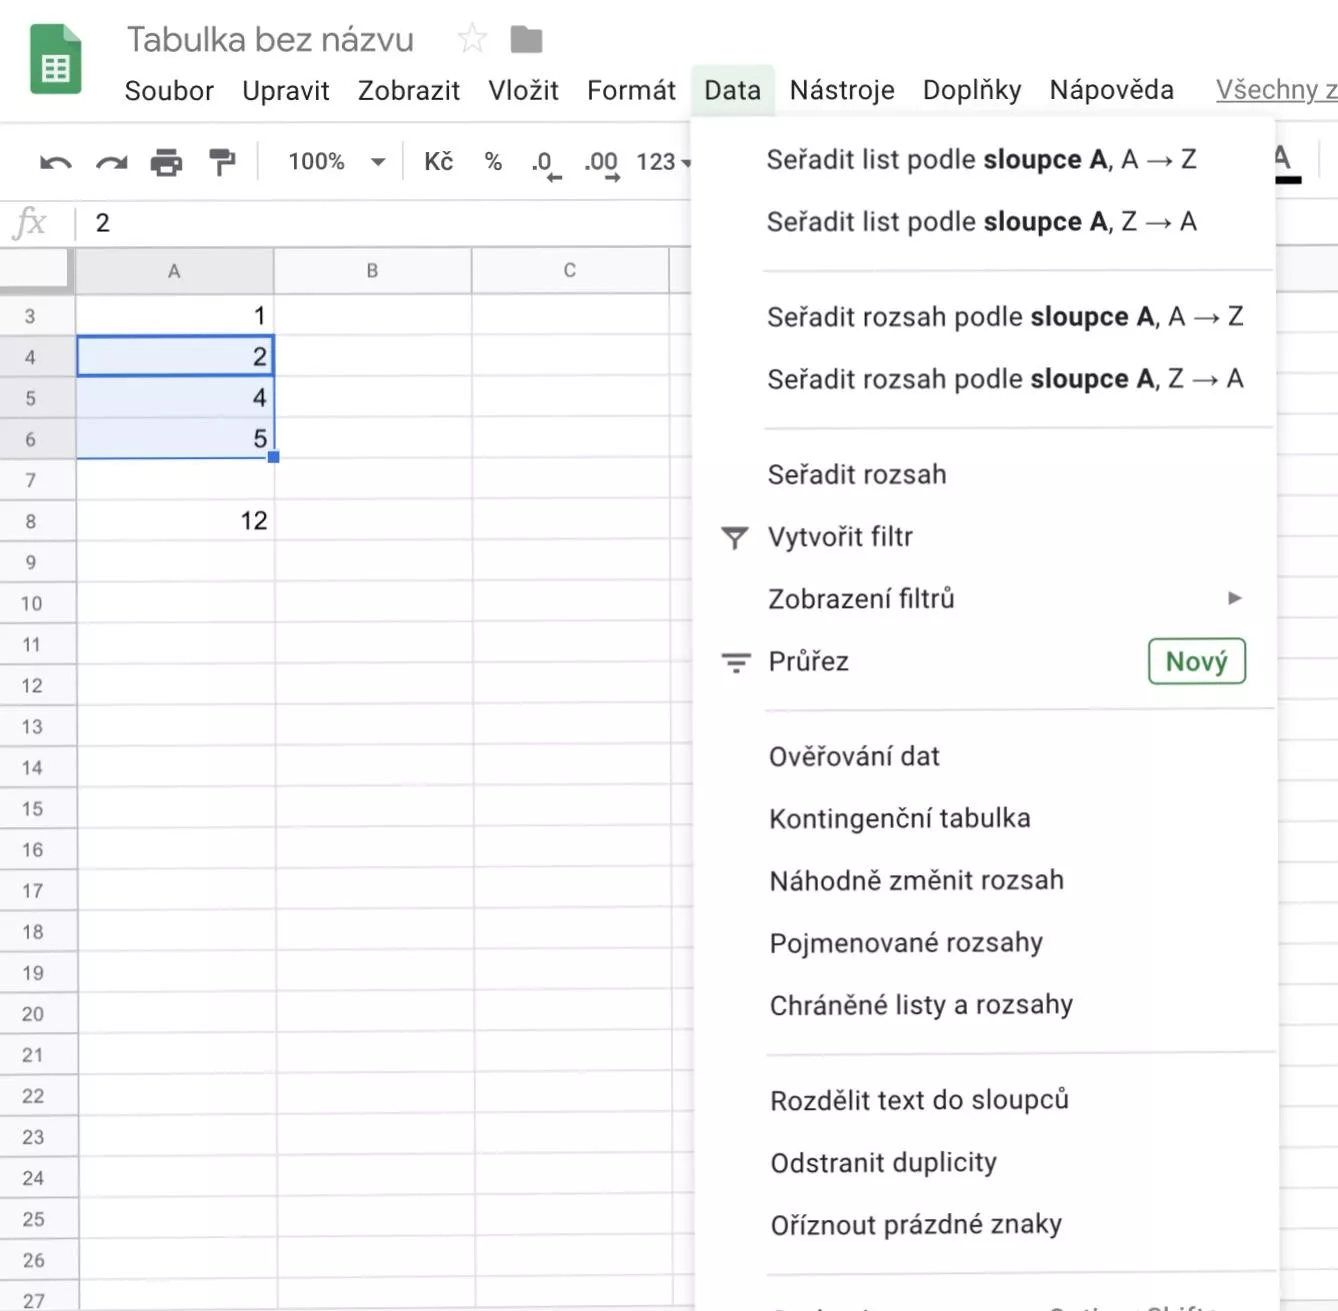The height and width of the screenshot is (1311, 1338).
Task: Click cell containing 12
Action: tap(175, 521)
